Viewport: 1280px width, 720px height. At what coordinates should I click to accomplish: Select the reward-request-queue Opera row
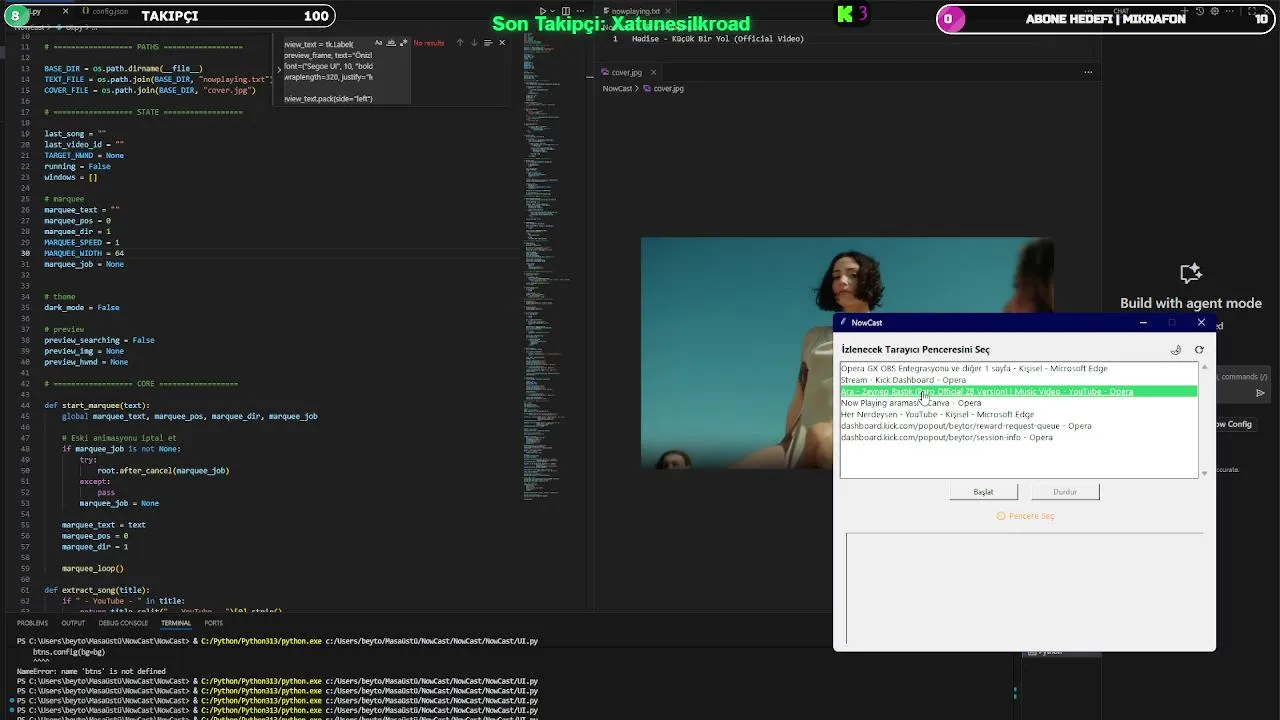point(1018,426)
